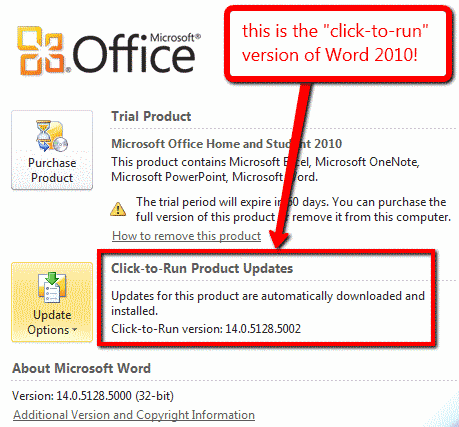The height and width of the screenshot is (427, 459).
Task: Click the red click-to-run annotation callout box
Action: [338, 43]
